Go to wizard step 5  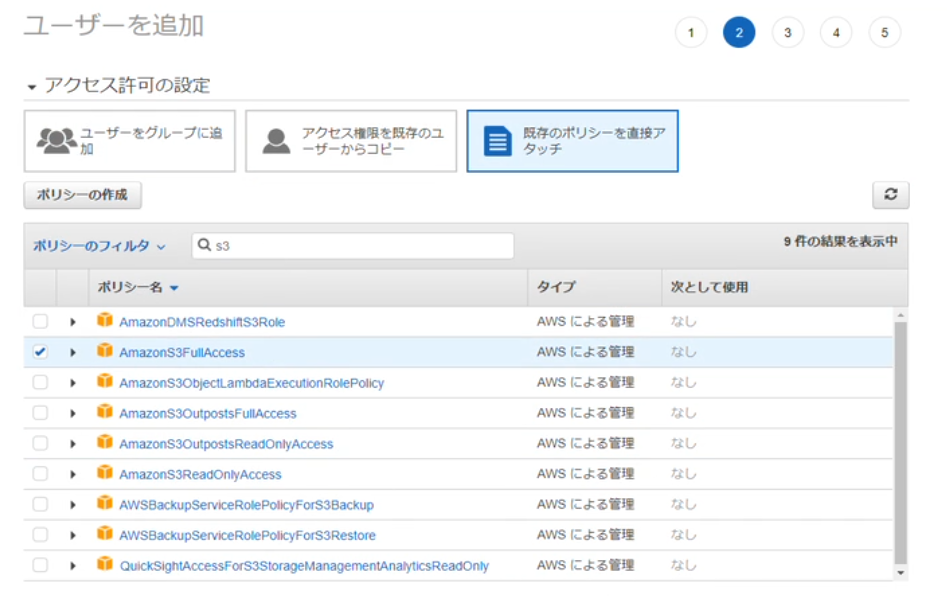click(884, 33)
